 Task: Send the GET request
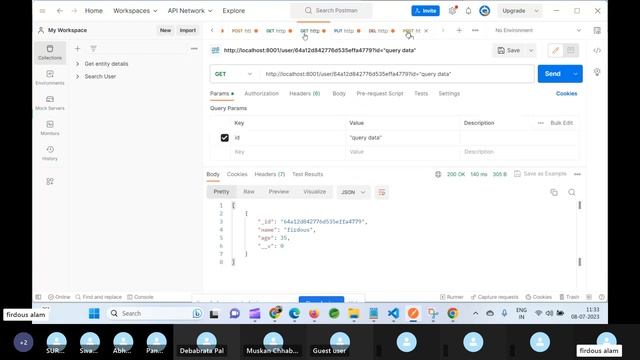(553, 74)
